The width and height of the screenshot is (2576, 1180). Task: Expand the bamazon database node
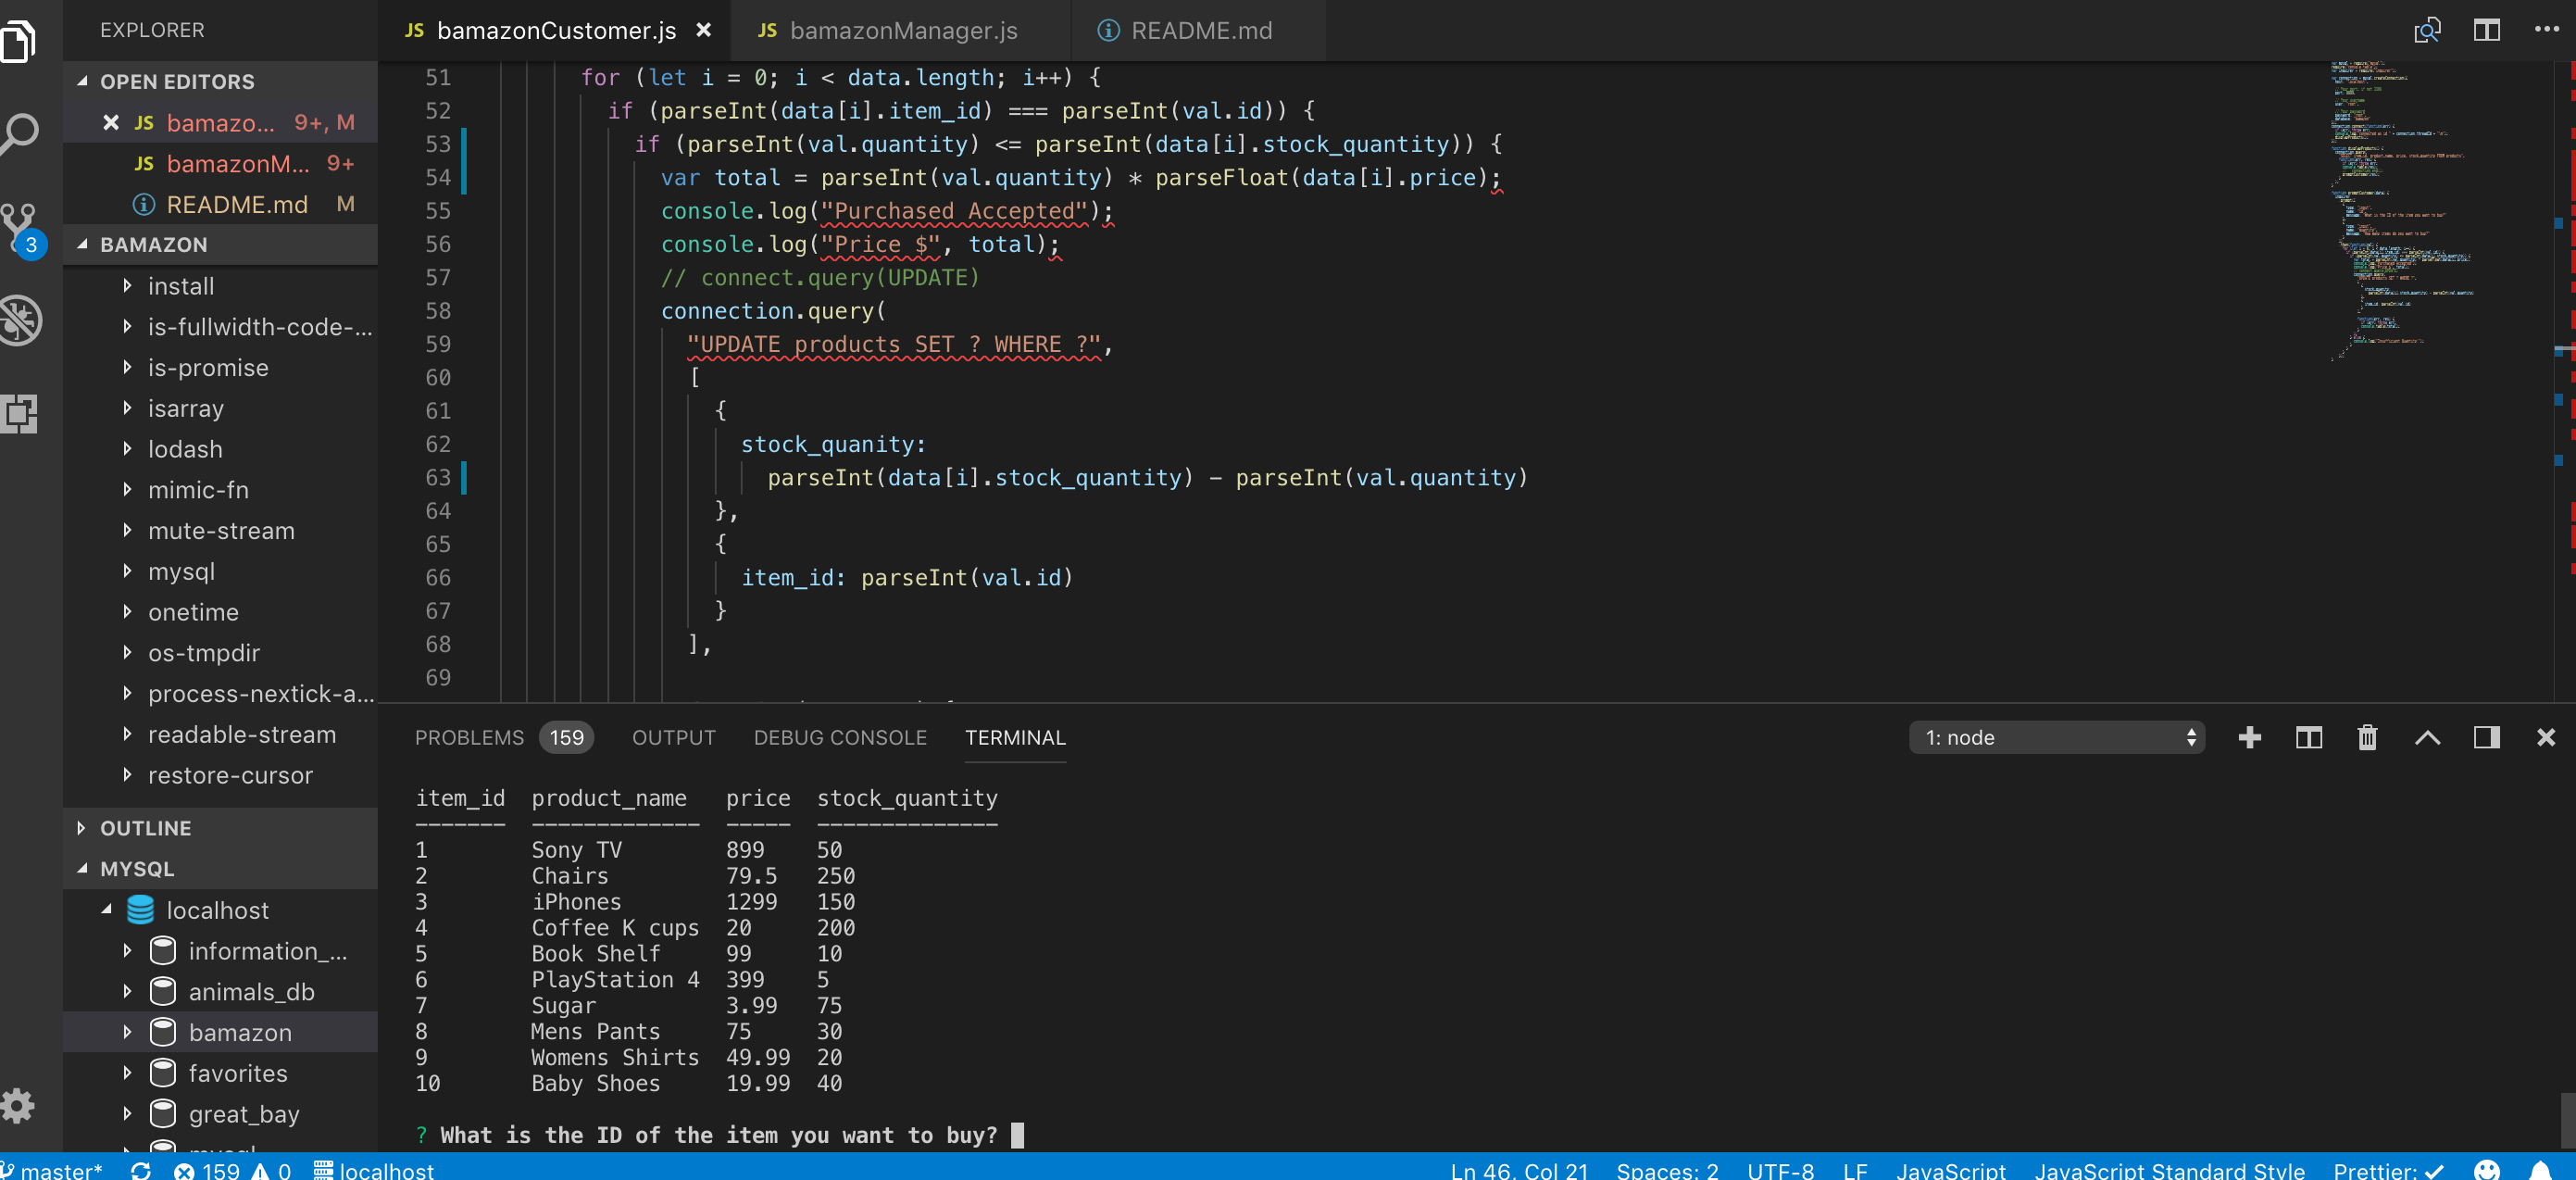pos(127,1031)
